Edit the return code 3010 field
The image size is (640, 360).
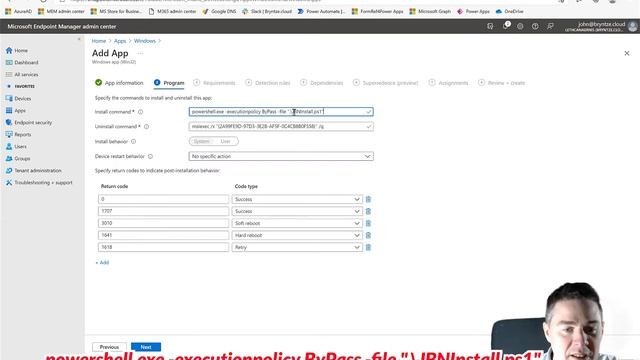tap(163, 223)
